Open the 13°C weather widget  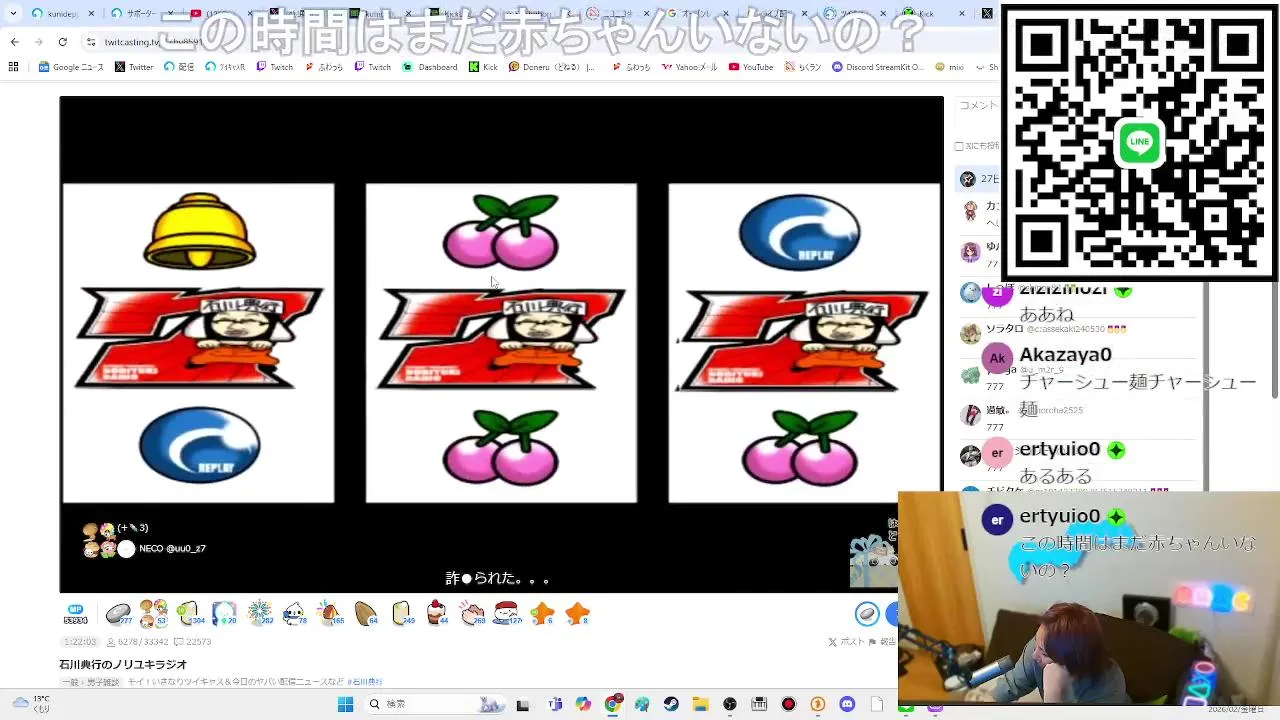coord(30,704)
